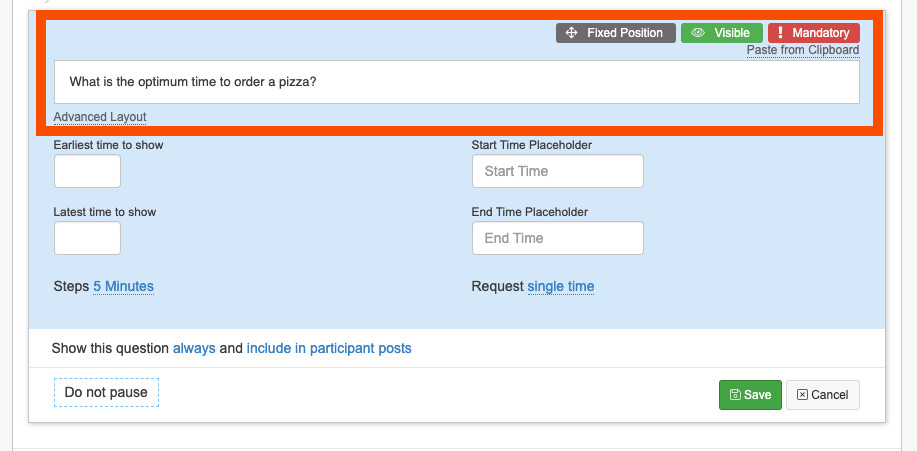
Task: Click the floppy disk icon on Save
Action: (x=735, y=395)
